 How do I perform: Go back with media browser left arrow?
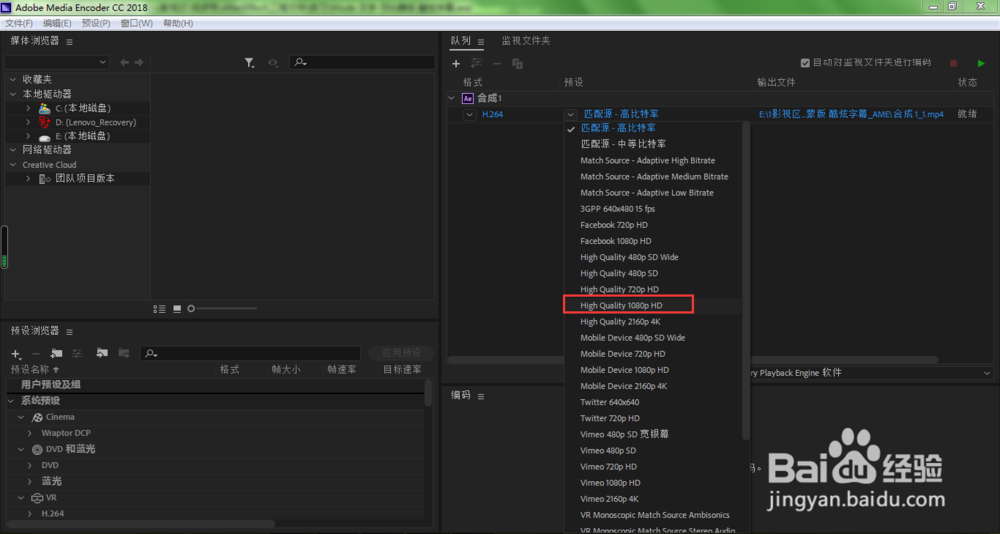click(124, 63)
